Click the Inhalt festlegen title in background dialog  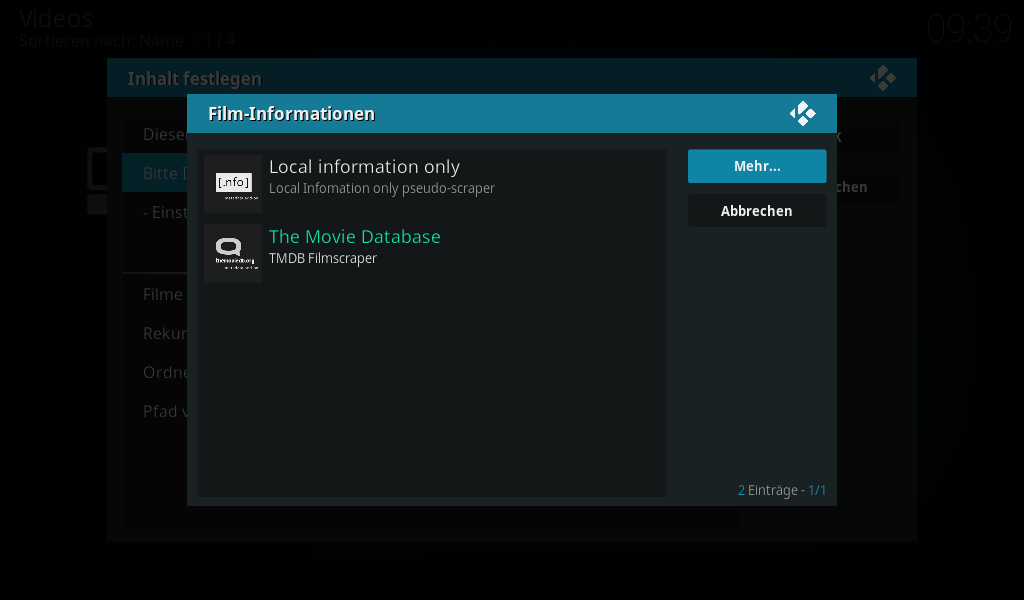pos(195,78)
